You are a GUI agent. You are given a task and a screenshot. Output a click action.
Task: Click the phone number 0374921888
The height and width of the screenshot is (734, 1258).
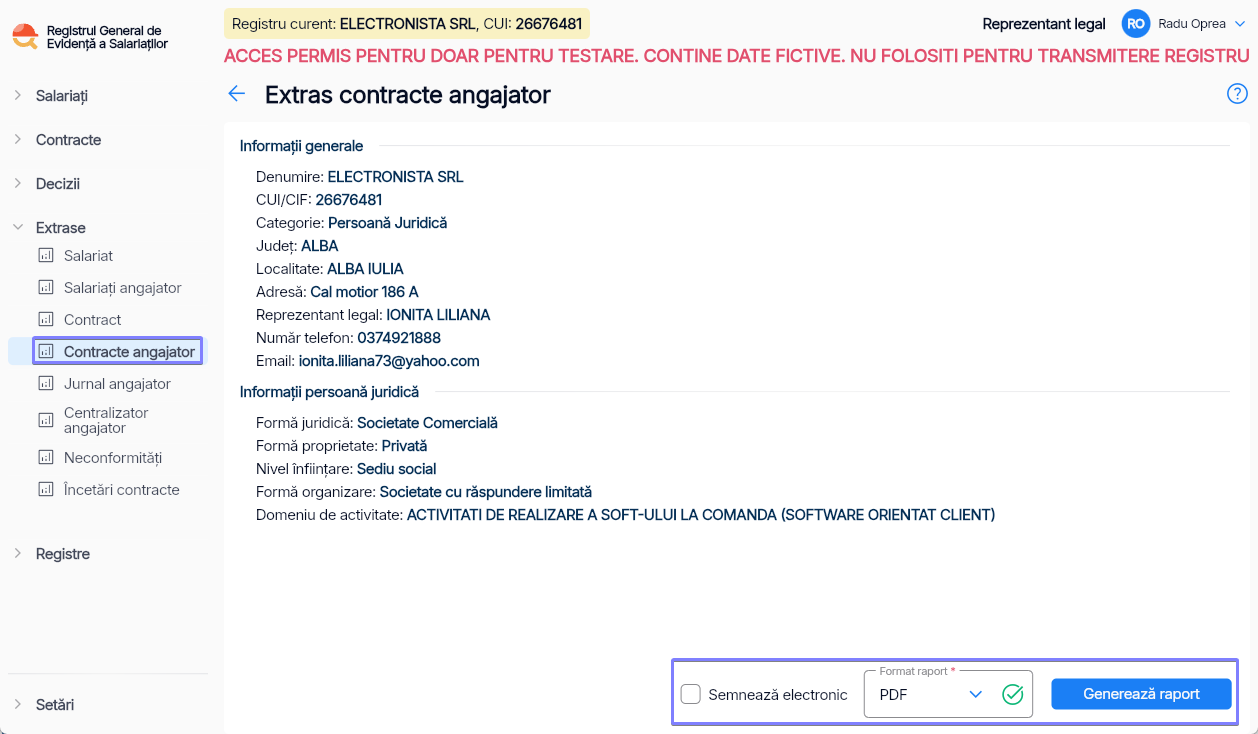(399, 338)
